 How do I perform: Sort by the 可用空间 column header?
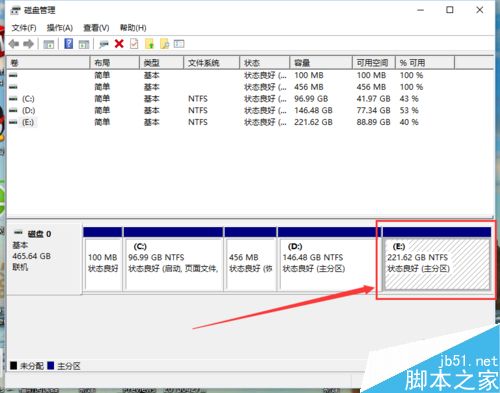coord(374,63)
